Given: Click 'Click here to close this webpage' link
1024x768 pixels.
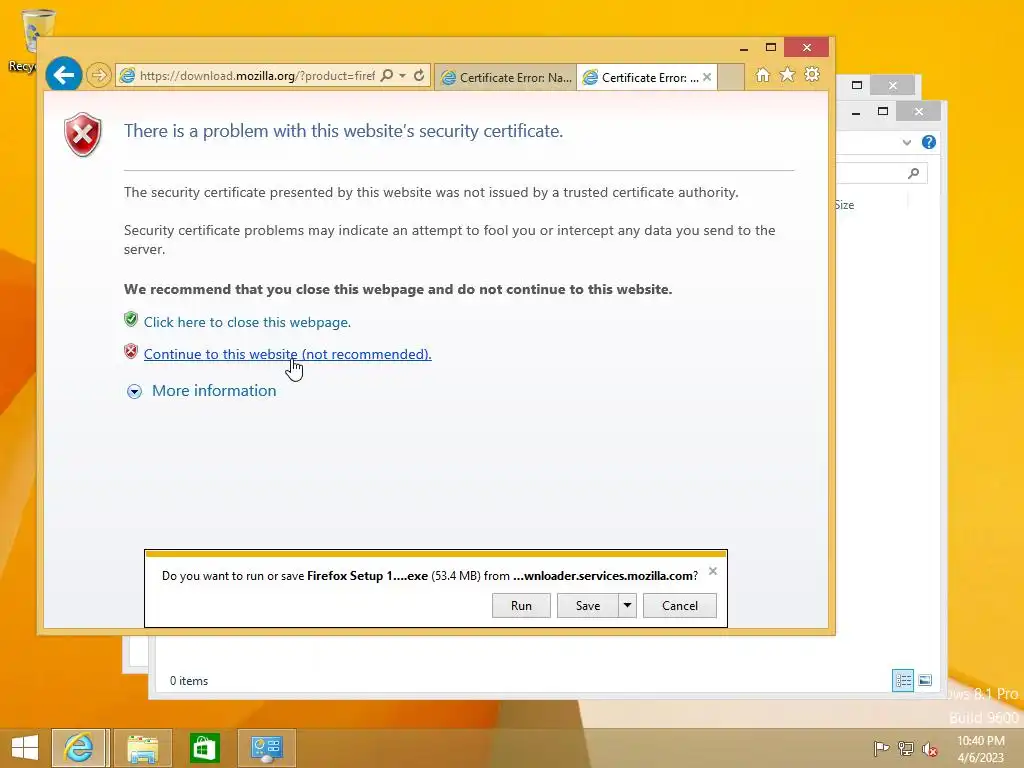Looking at the screenshot, I should (x=248, y=323).
